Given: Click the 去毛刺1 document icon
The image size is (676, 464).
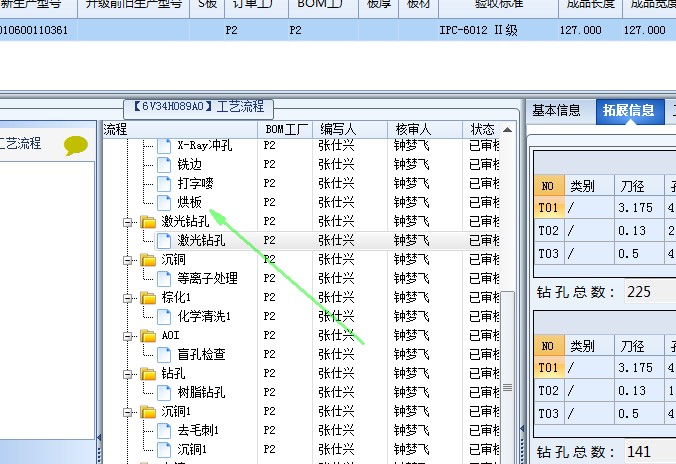Looking at the screenshot, I should click(164, 430).
